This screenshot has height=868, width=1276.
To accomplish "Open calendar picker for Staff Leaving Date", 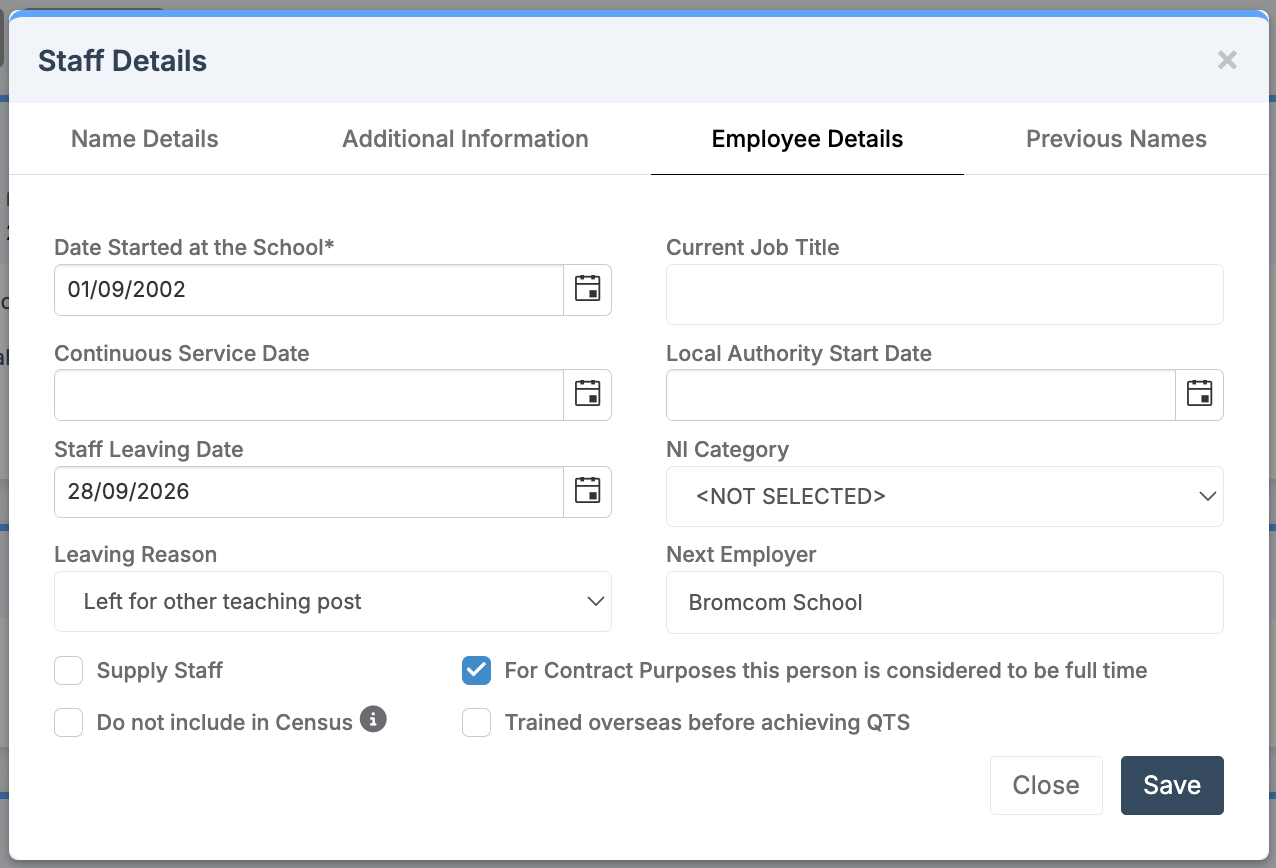I will (587, 492).
